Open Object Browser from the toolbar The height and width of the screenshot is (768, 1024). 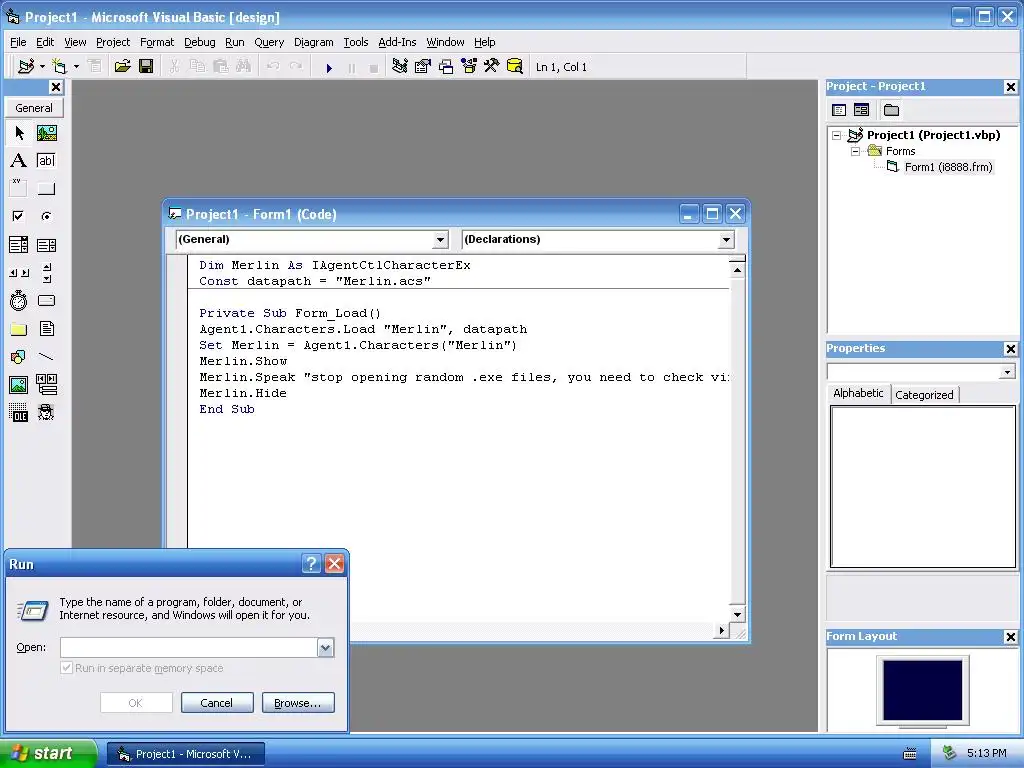[469, 67]
